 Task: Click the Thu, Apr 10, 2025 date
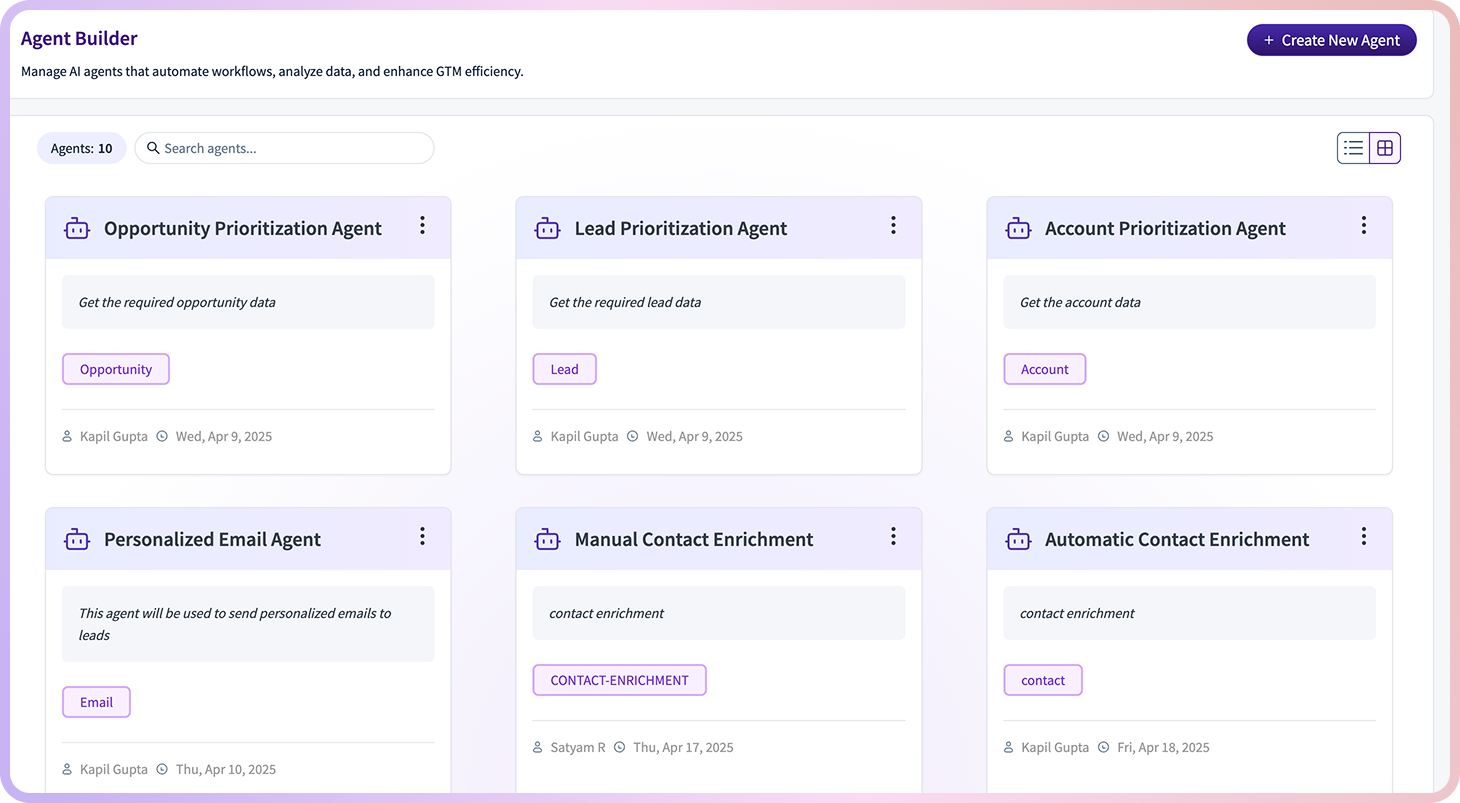(x=226, y=769)
